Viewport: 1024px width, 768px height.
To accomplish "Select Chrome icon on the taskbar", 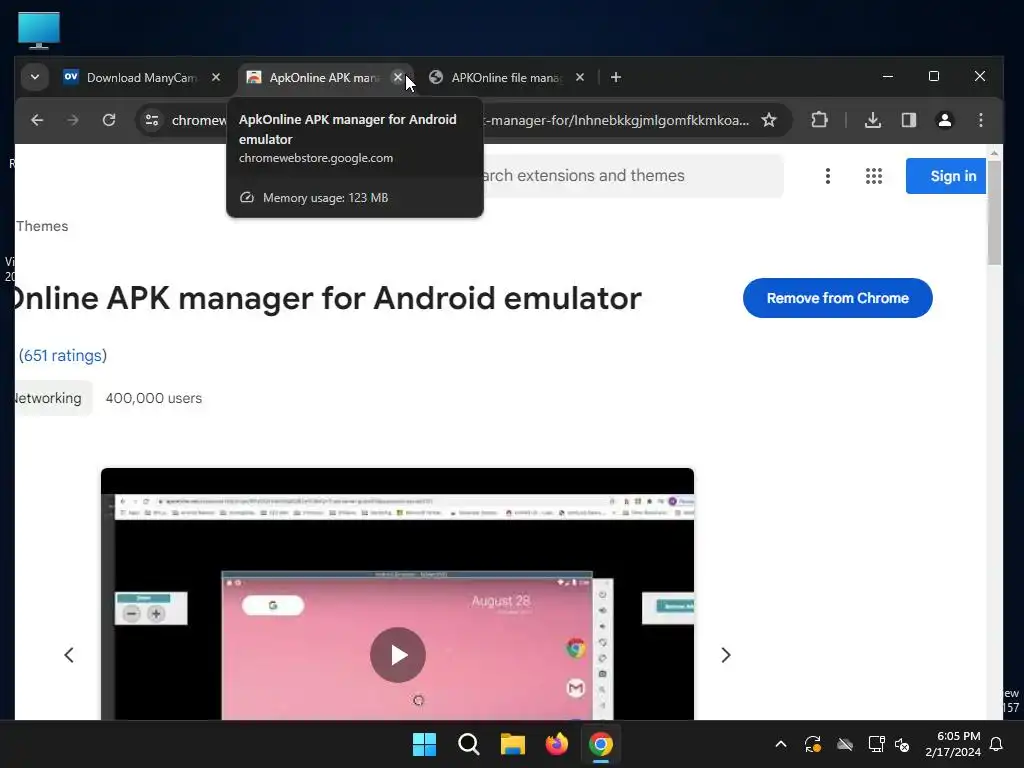I will click(601, 744).
